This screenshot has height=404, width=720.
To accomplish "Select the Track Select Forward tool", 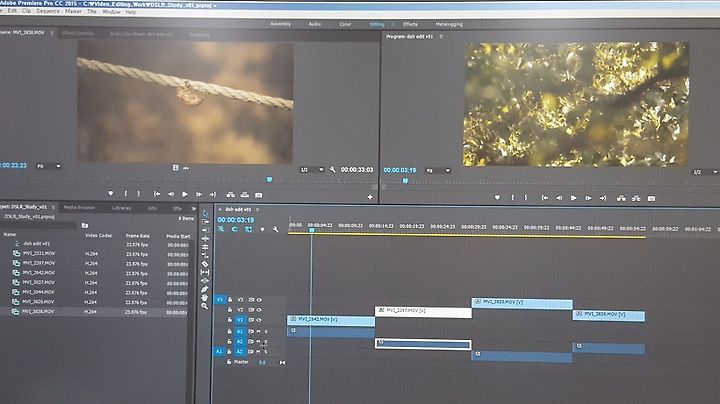I will [205, 222].
